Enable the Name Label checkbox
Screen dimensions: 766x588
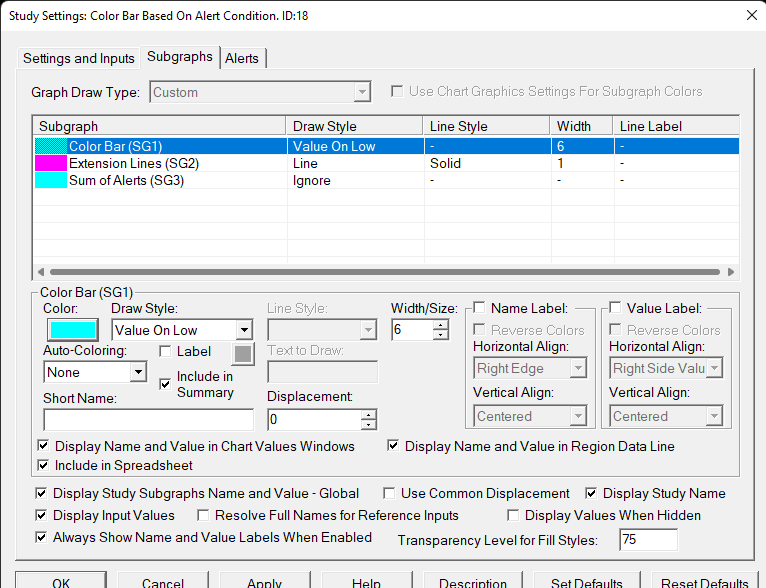(479, 308)
